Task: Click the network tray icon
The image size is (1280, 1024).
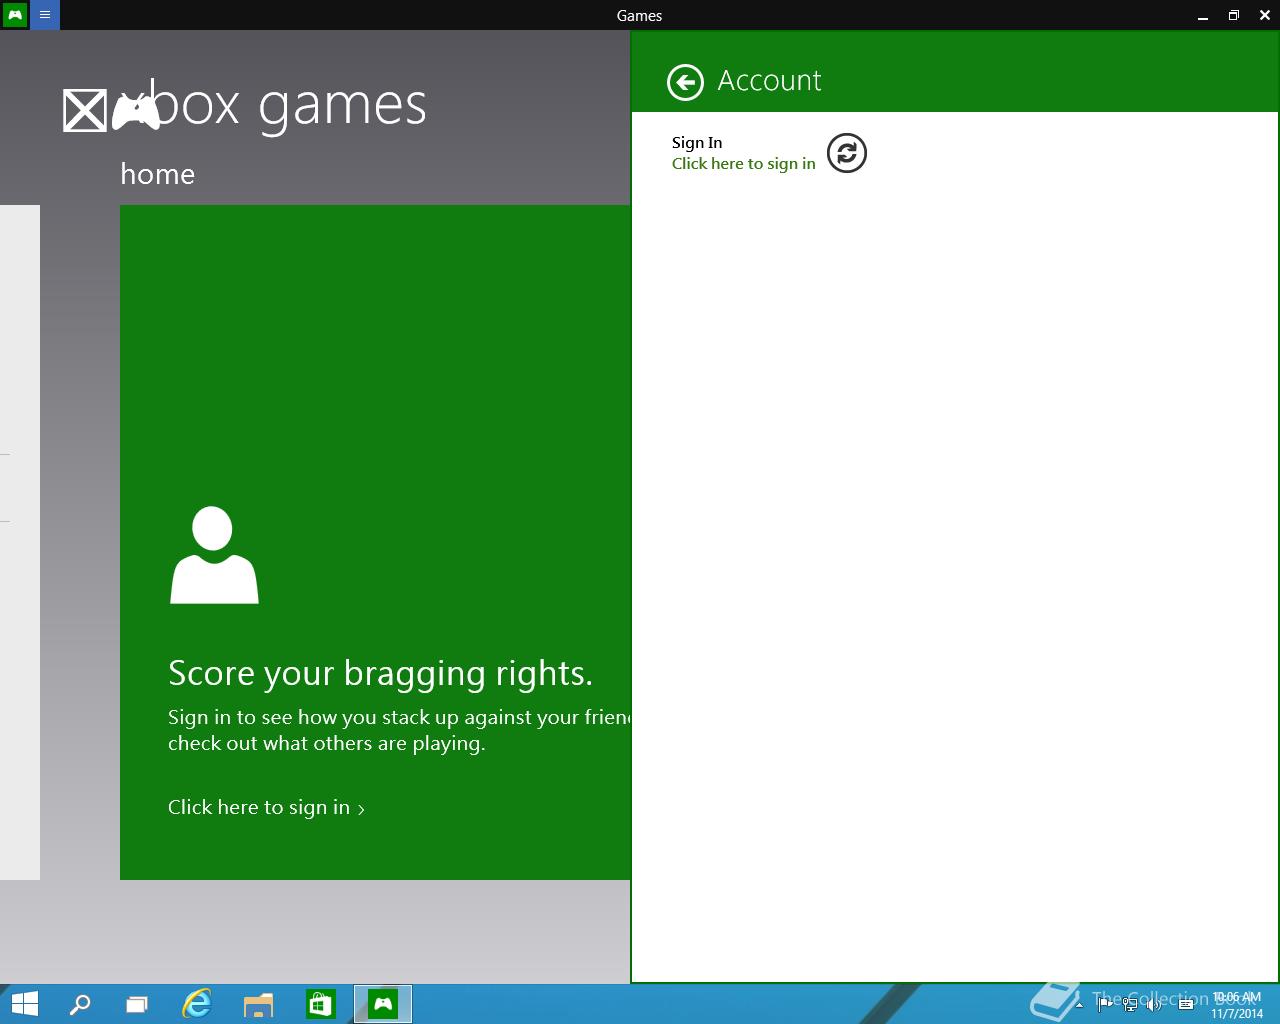Action: (x=1130, y=1004)
